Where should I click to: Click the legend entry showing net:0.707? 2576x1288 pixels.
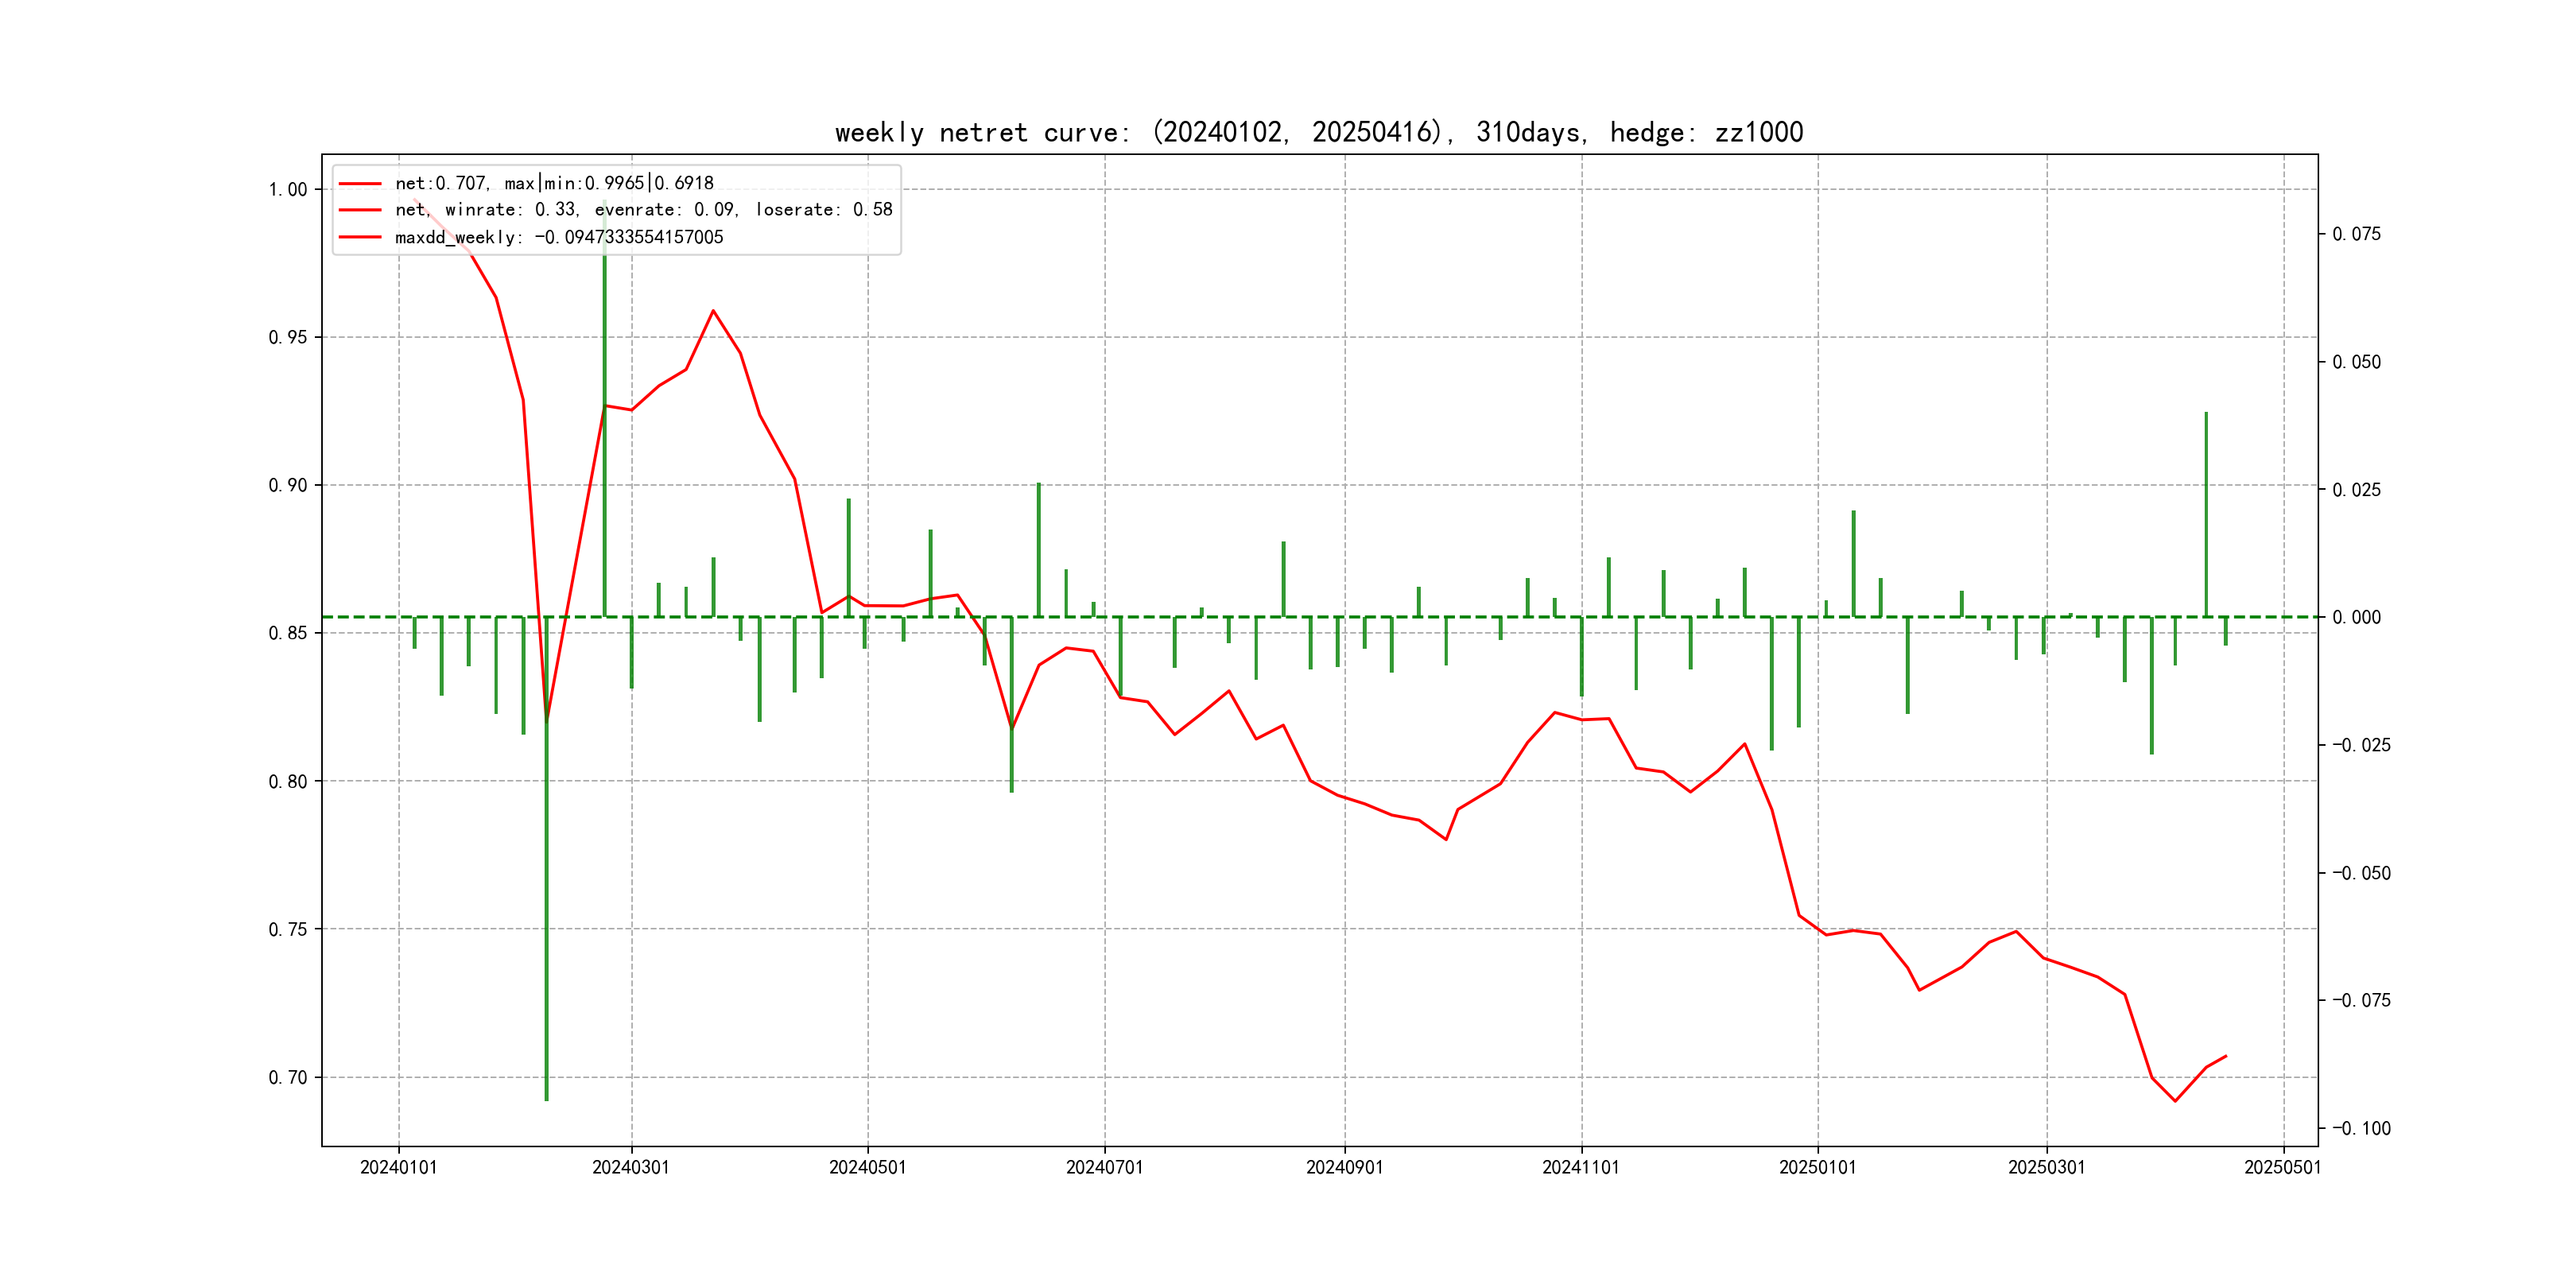554,183
